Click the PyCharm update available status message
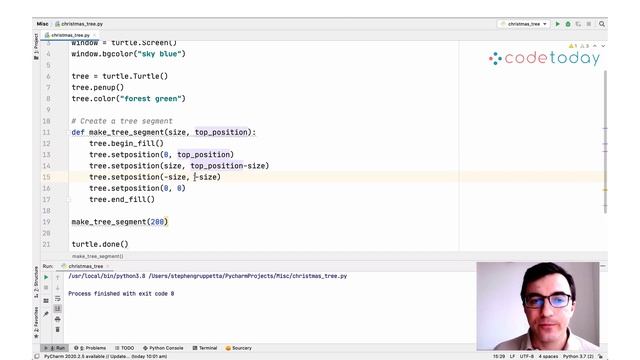This screenshot has height=360, width=640. 106,356
